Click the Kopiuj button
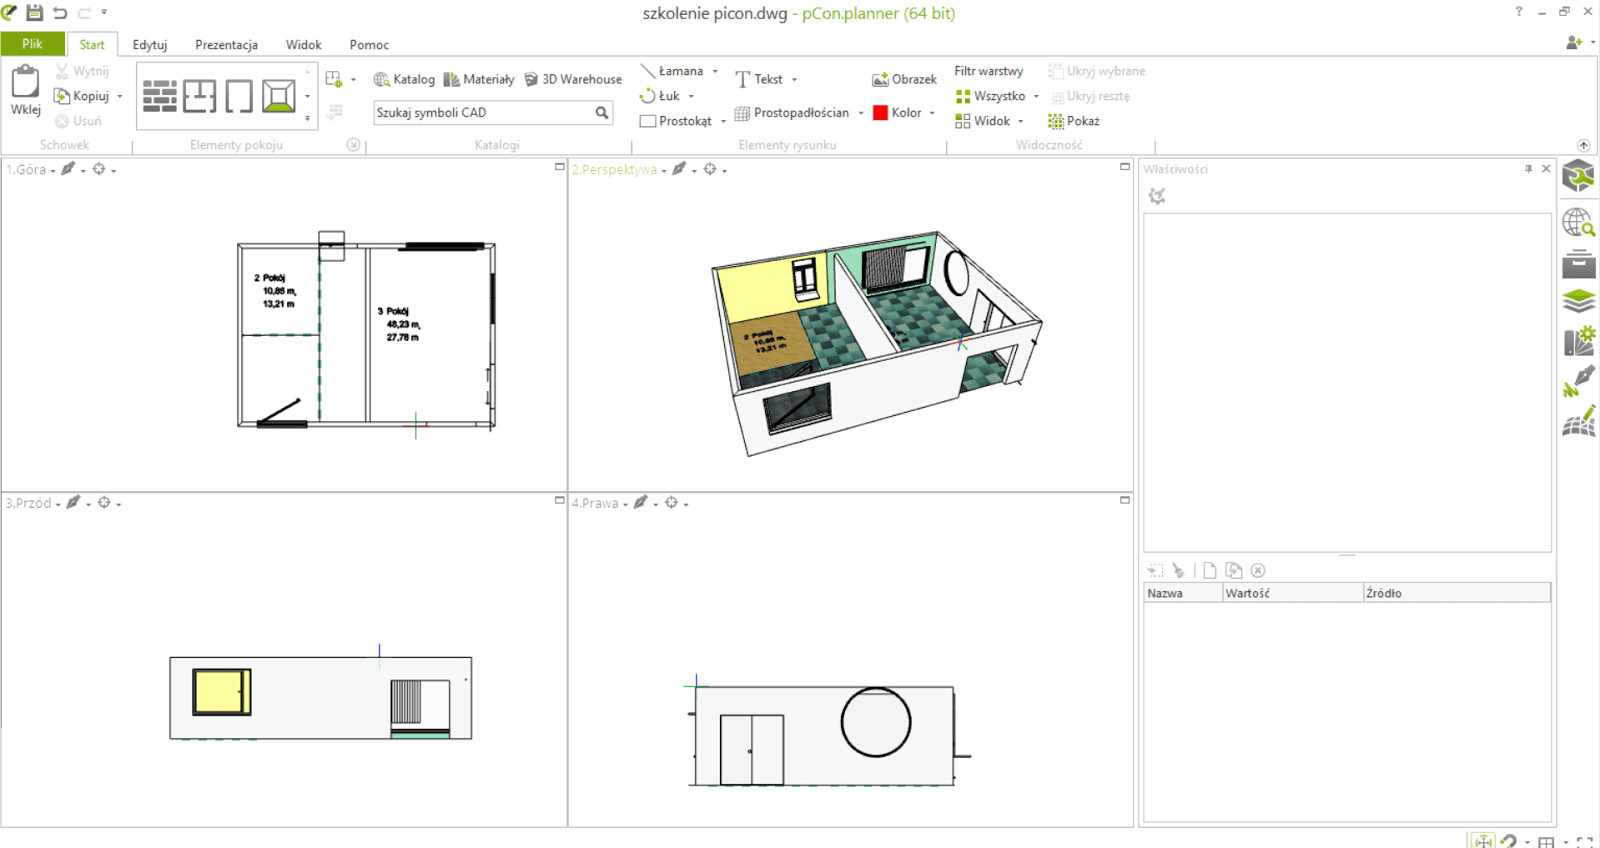This screenshot has width=1600, height=848. [x=82, y=96]
